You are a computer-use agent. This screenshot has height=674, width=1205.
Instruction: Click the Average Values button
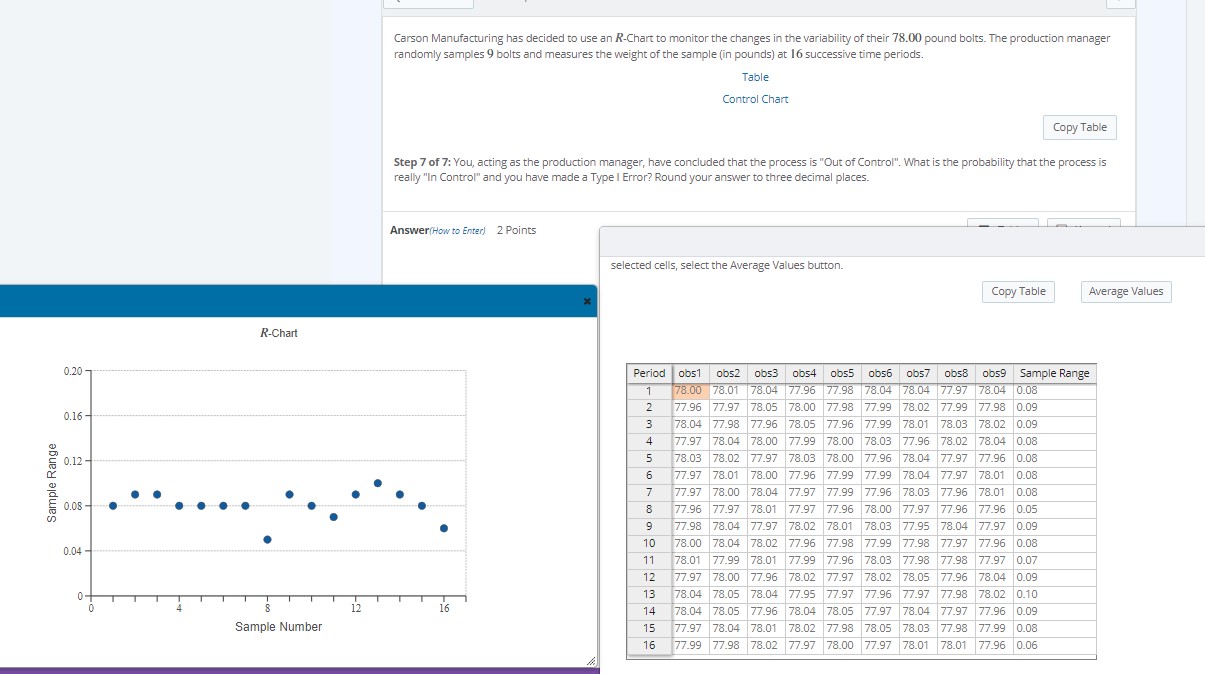1126,291
